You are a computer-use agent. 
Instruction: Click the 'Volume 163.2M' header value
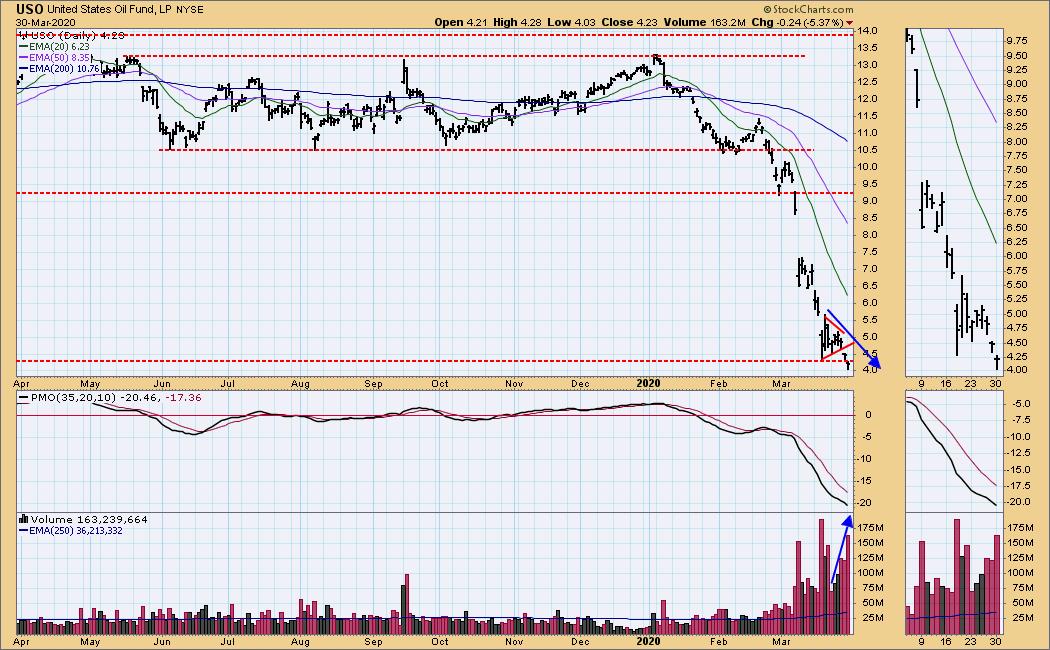pyautogui.click(x=704, y=22)
